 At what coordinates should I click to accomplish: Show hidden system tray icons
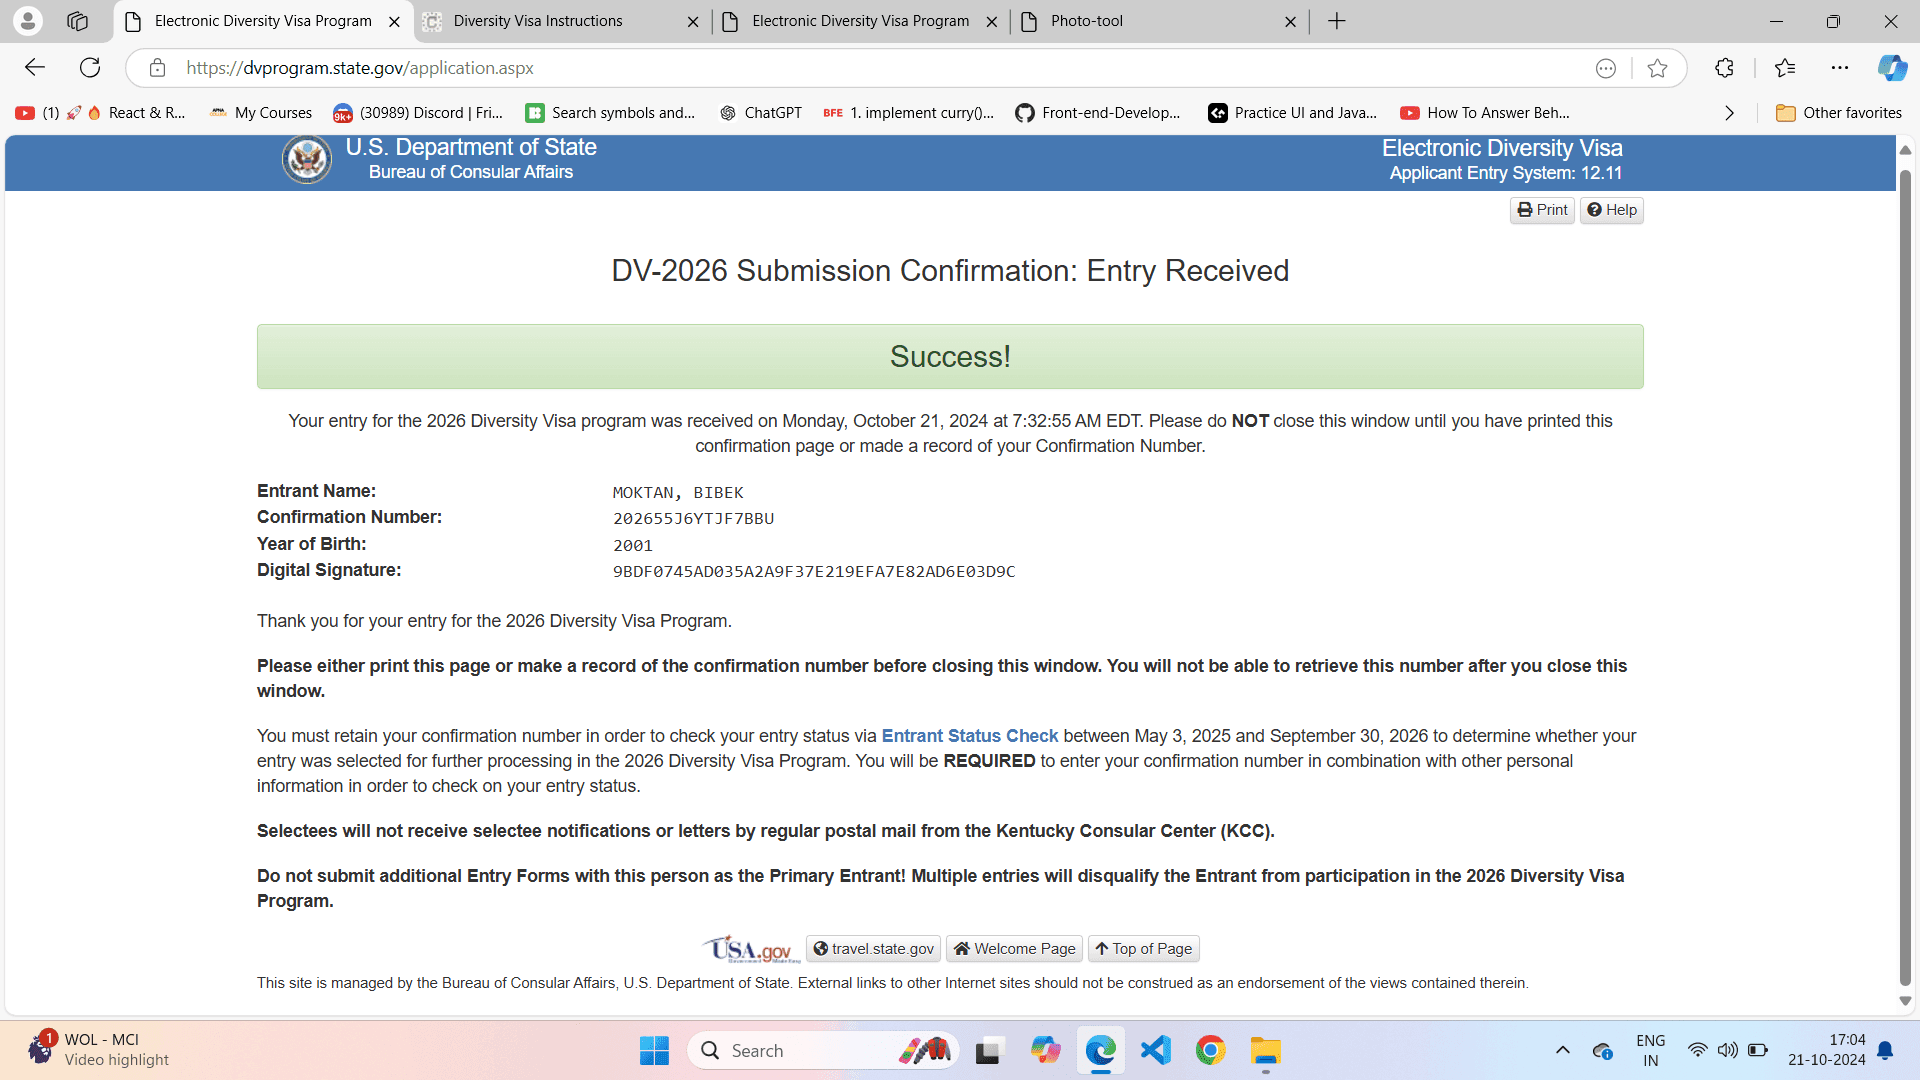click(x=1562, y=1050)
